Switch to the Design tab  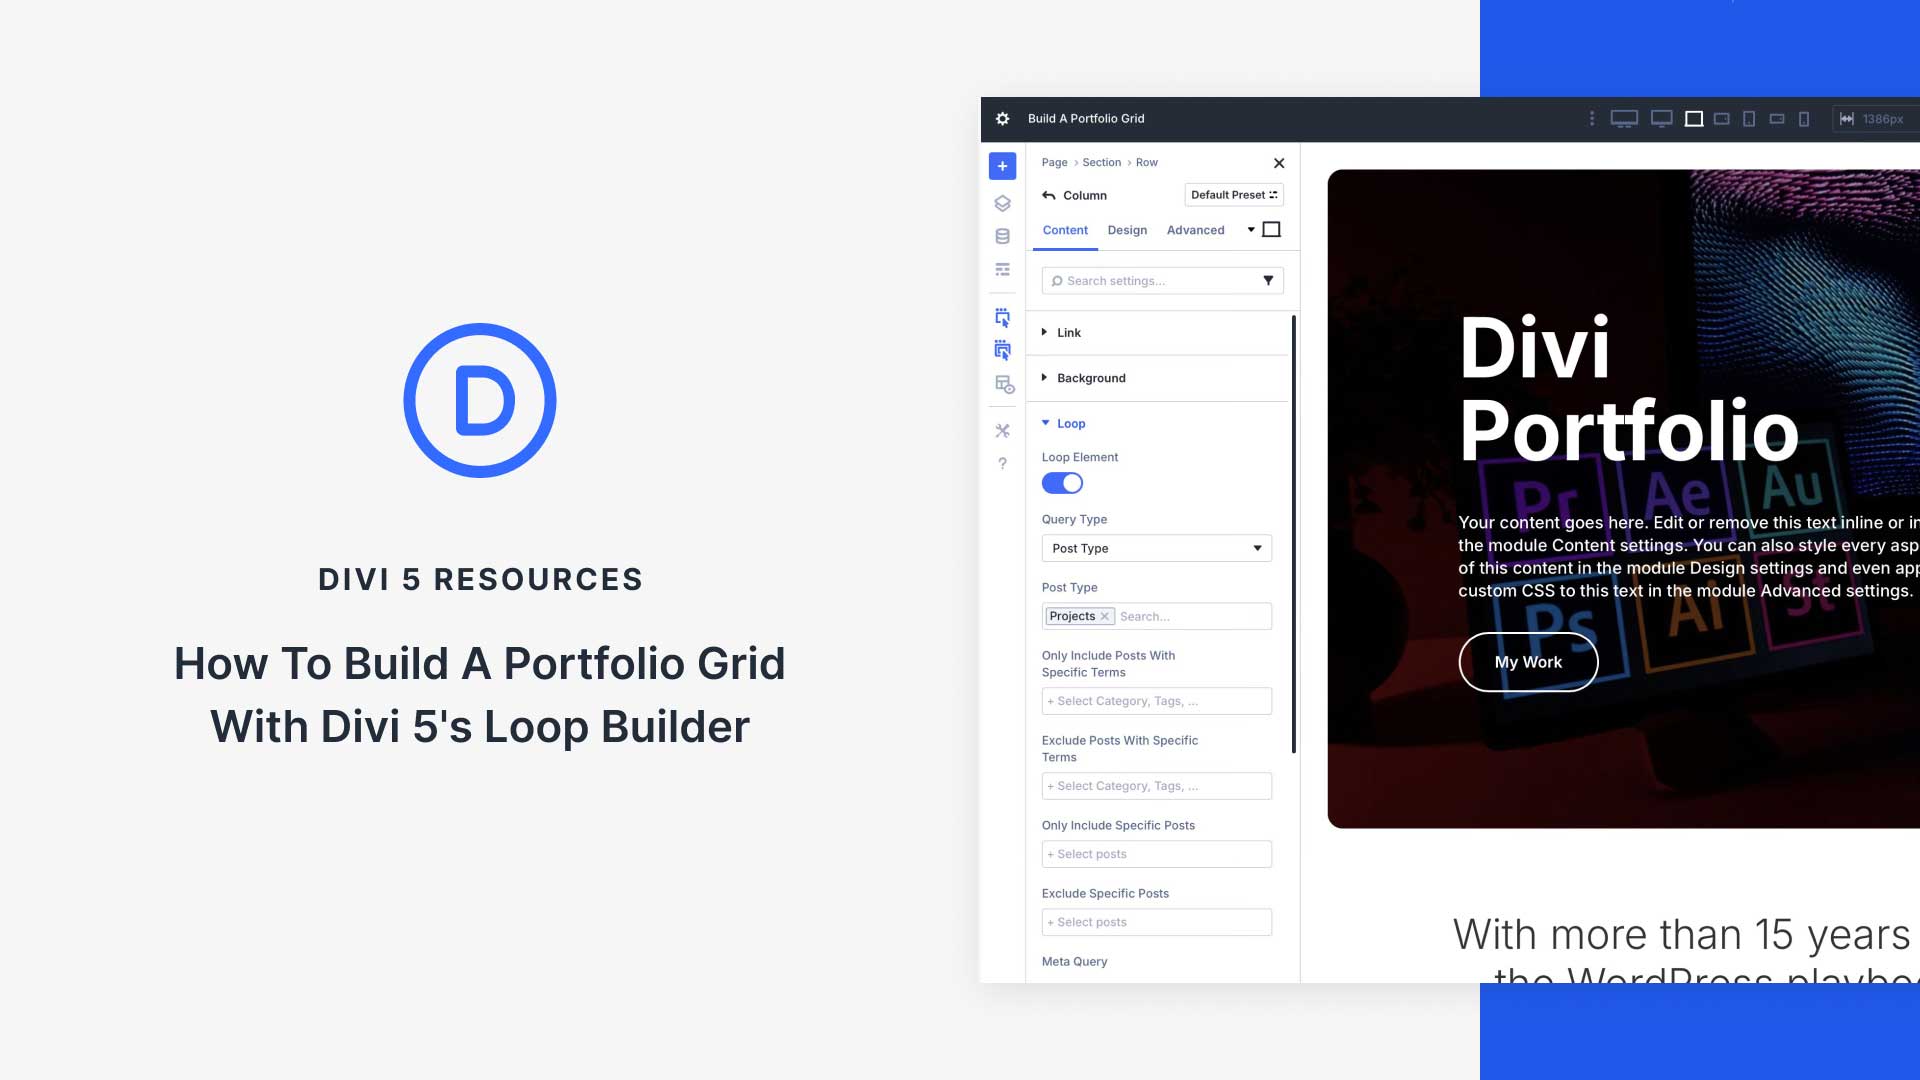(1127, 230)
